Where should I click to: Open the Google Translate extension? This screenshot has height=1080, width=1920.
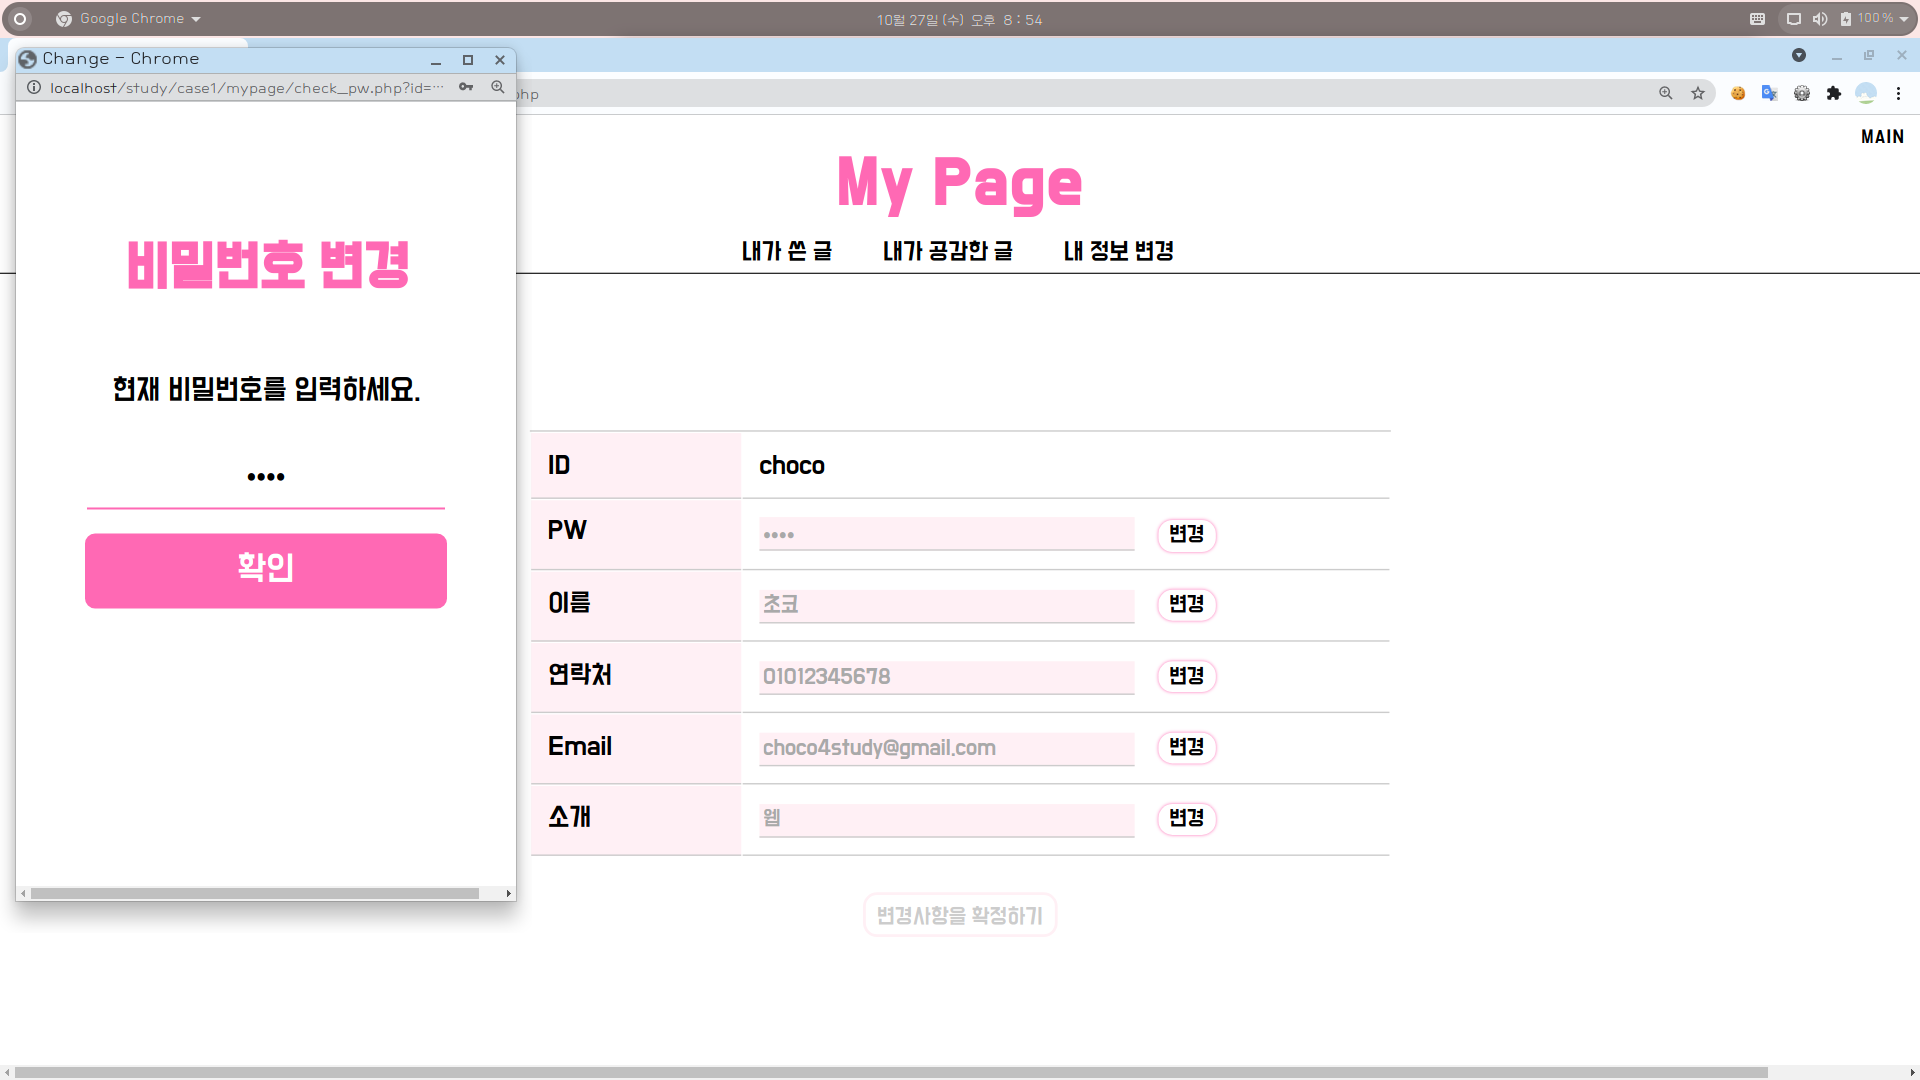point(1769,93)
